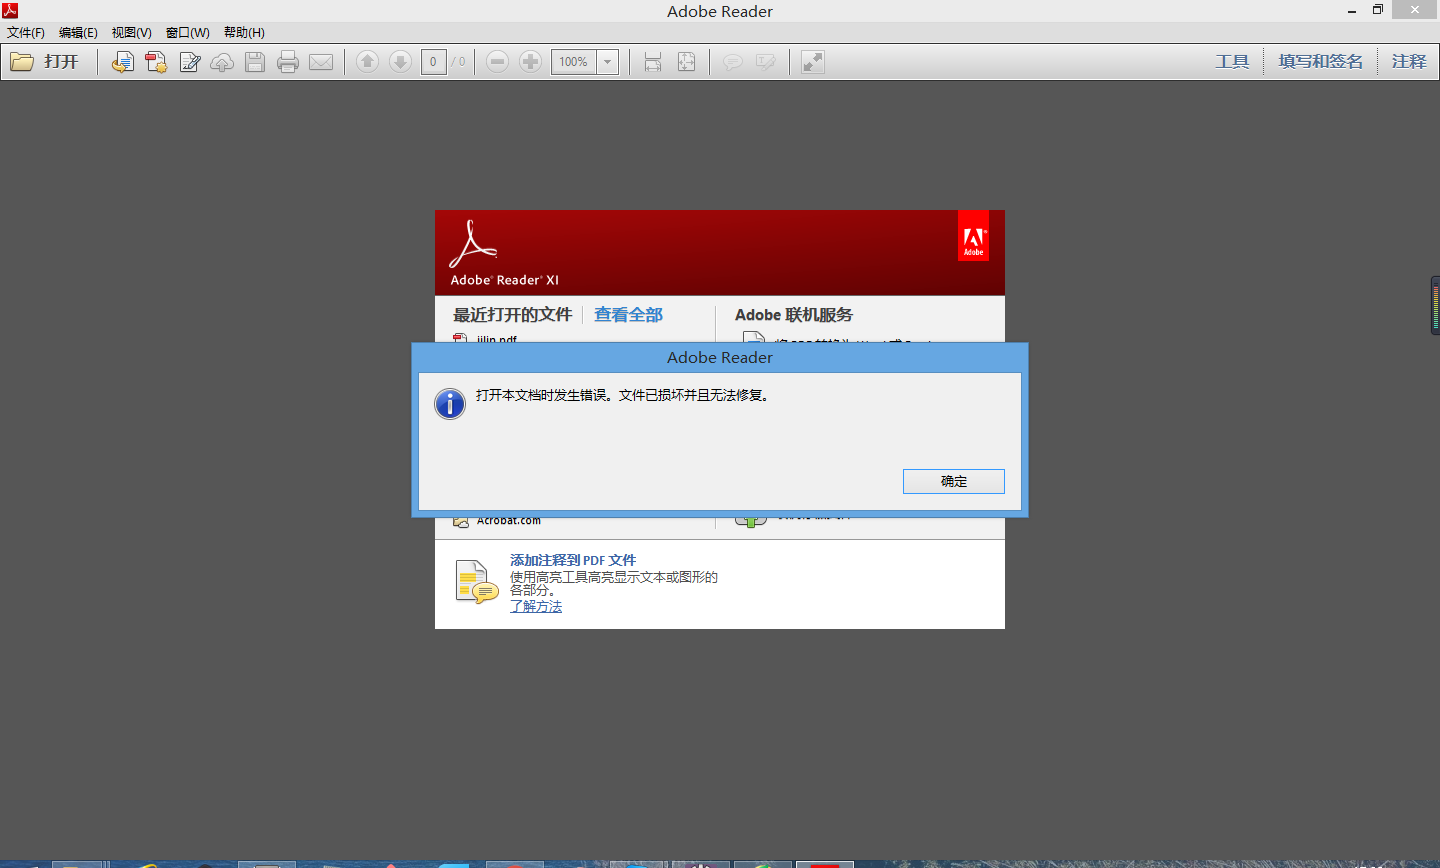Image resolution: width=1440 pixels, height=868 pixels.
Task: Click 确定 in the error dialog
Action: [x=954, y=481]
